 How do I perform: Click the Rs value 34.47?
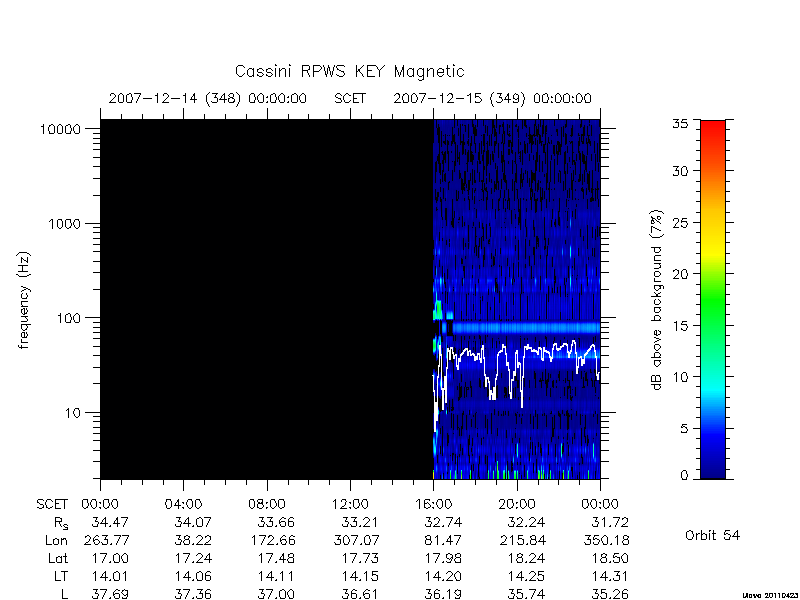pyautogui.click(x=110, y=522)
